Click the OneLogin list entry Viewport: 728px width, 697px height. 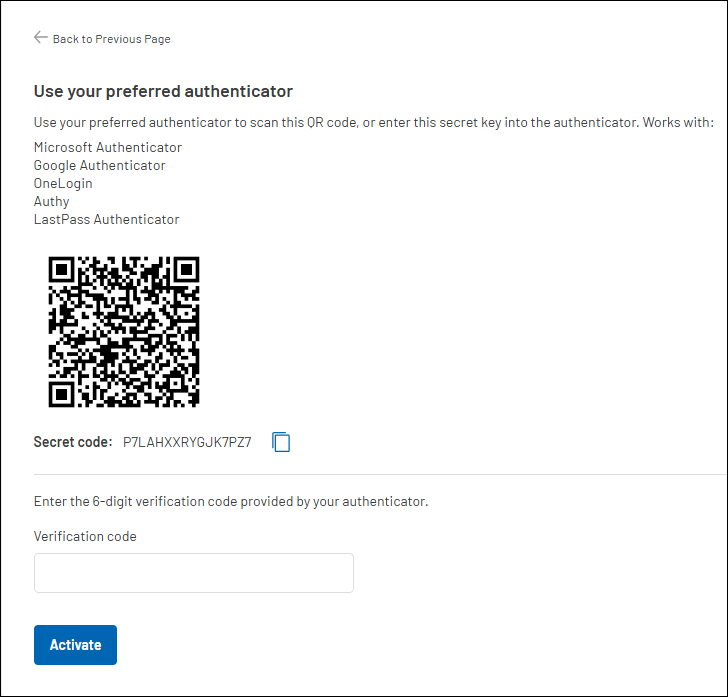(63, 183)
